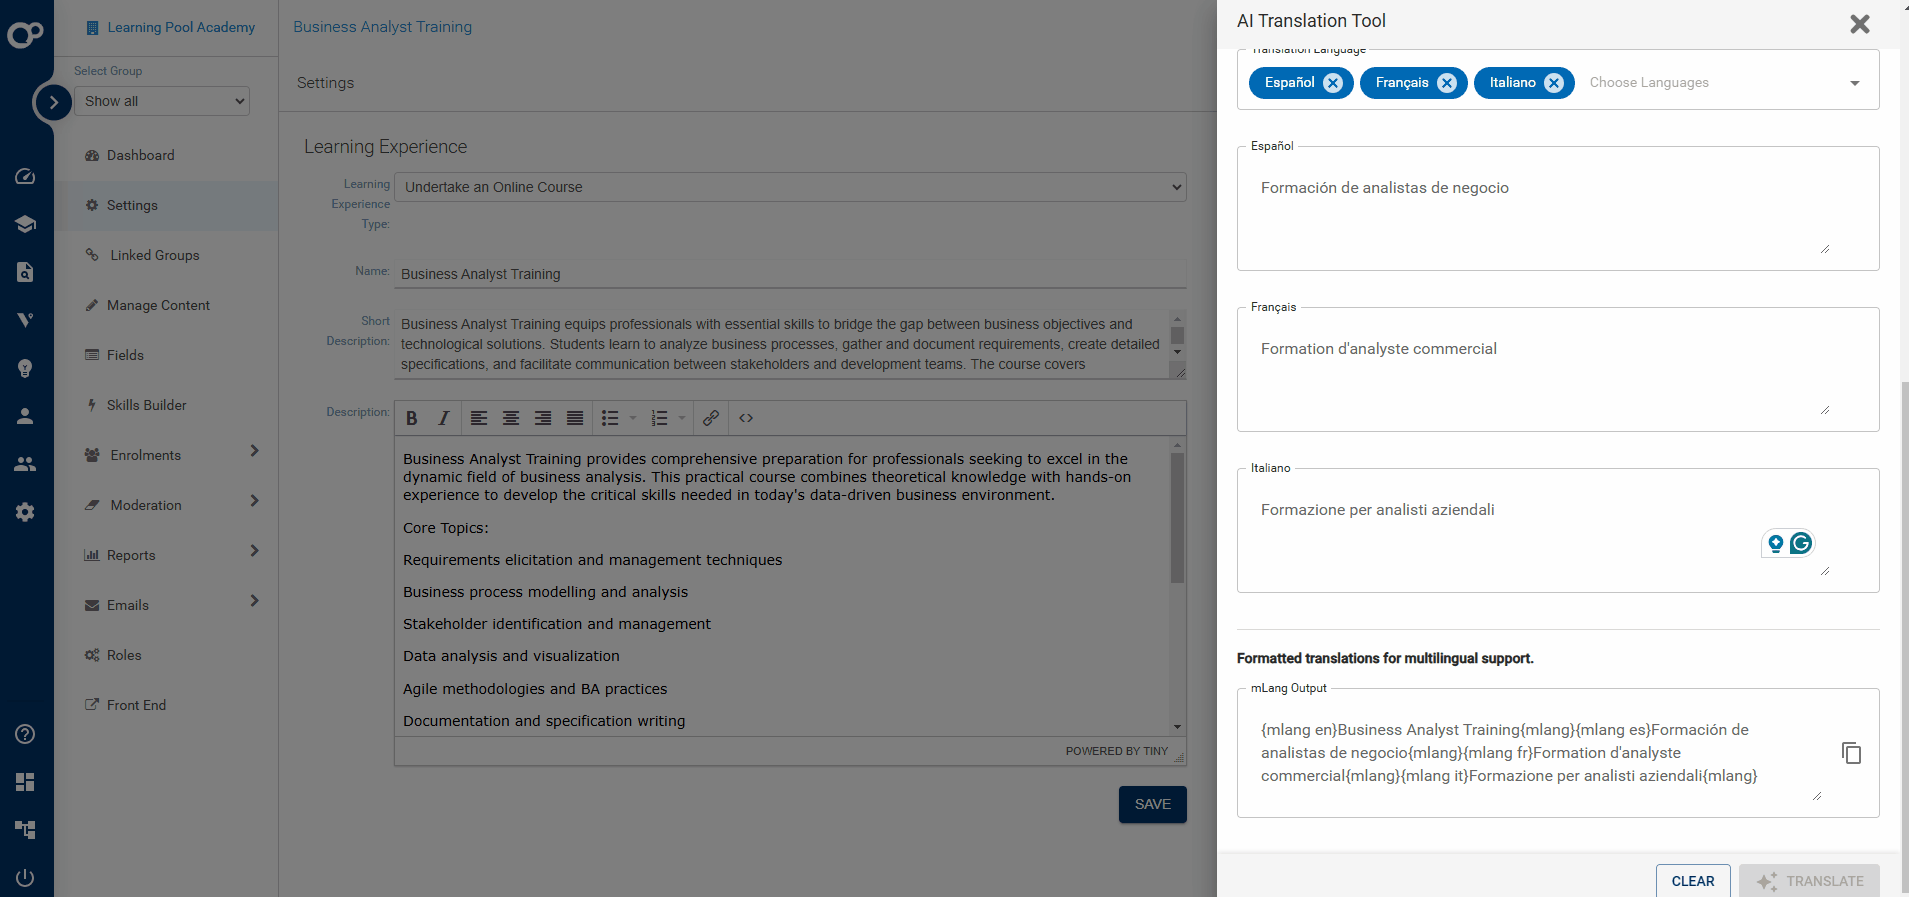The image size is (1909, 897).
Task: Open the help question mark icon
Action: tap(25, 734)
